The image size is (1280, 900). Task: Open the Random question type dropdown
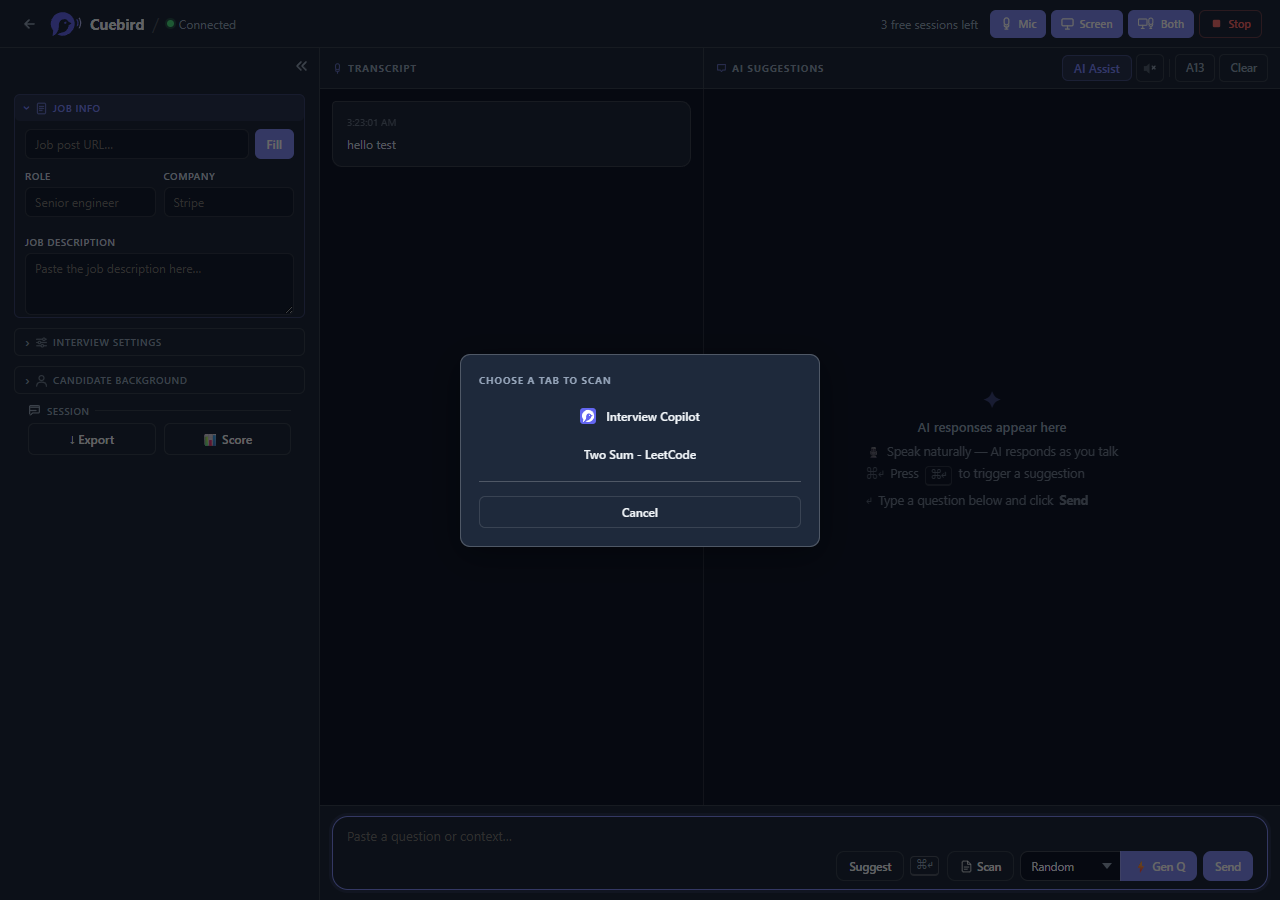pos(1071,866)
